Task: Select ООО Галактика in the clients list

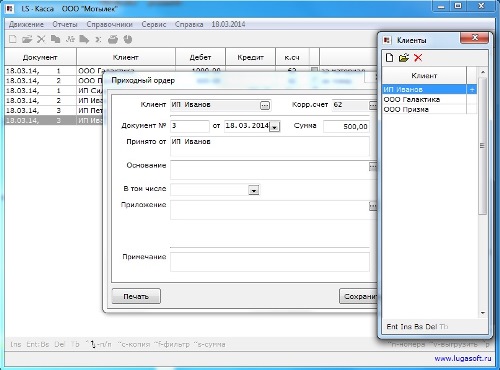Action: coord(424,99)
